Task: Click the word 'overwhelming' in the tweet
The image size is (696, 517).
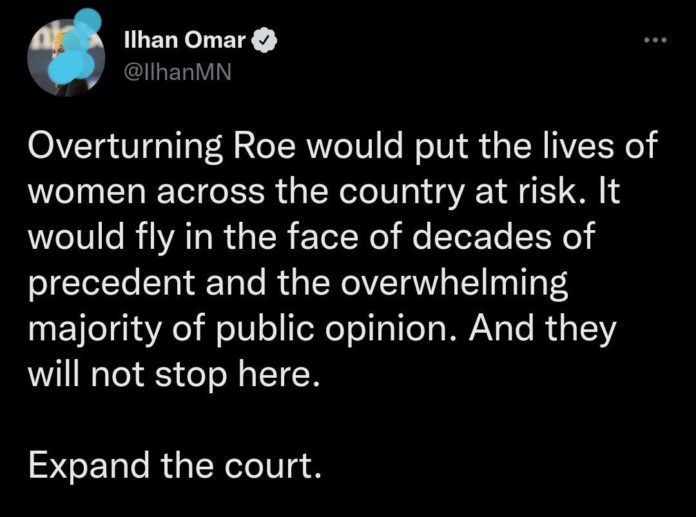Action: coord(455,284)
